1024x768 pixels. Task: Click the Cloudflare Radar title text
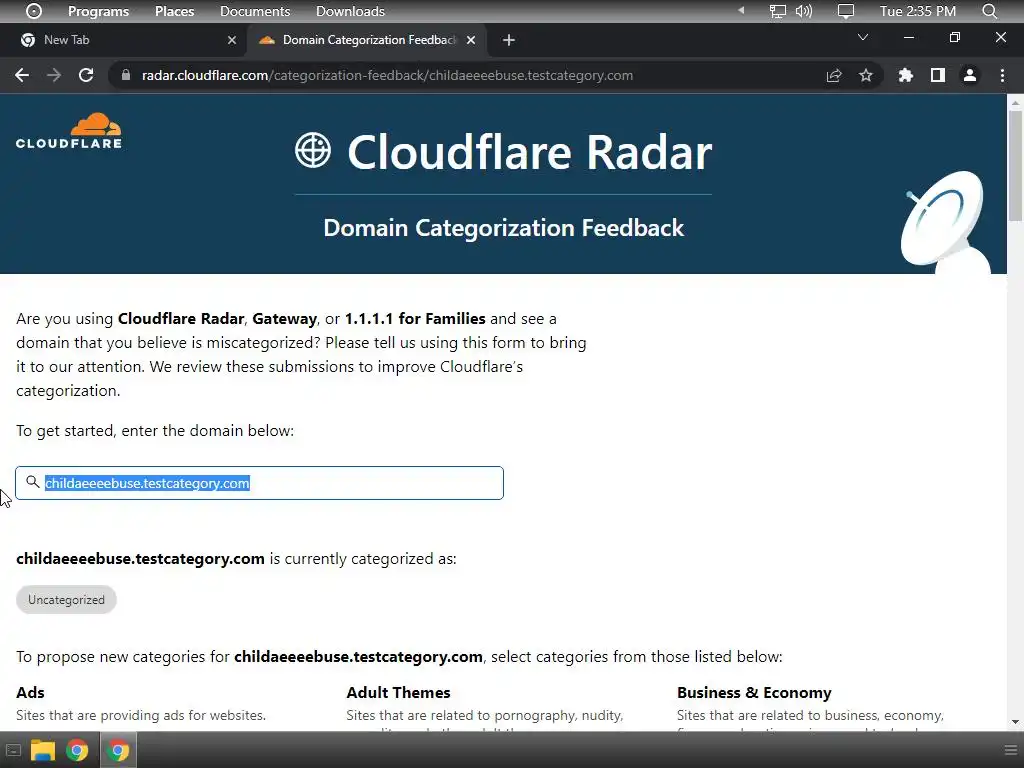point(530,152)
